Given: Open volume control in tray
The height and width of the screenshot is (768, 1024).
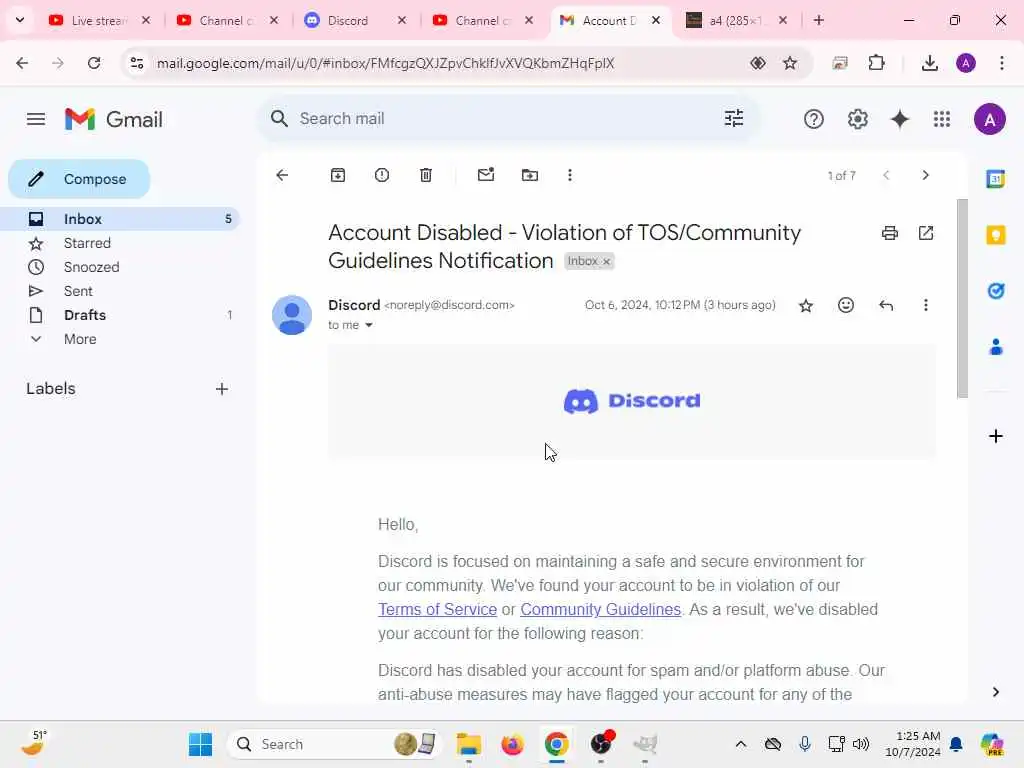Looking at the screenshot, I should click(861, 744).
